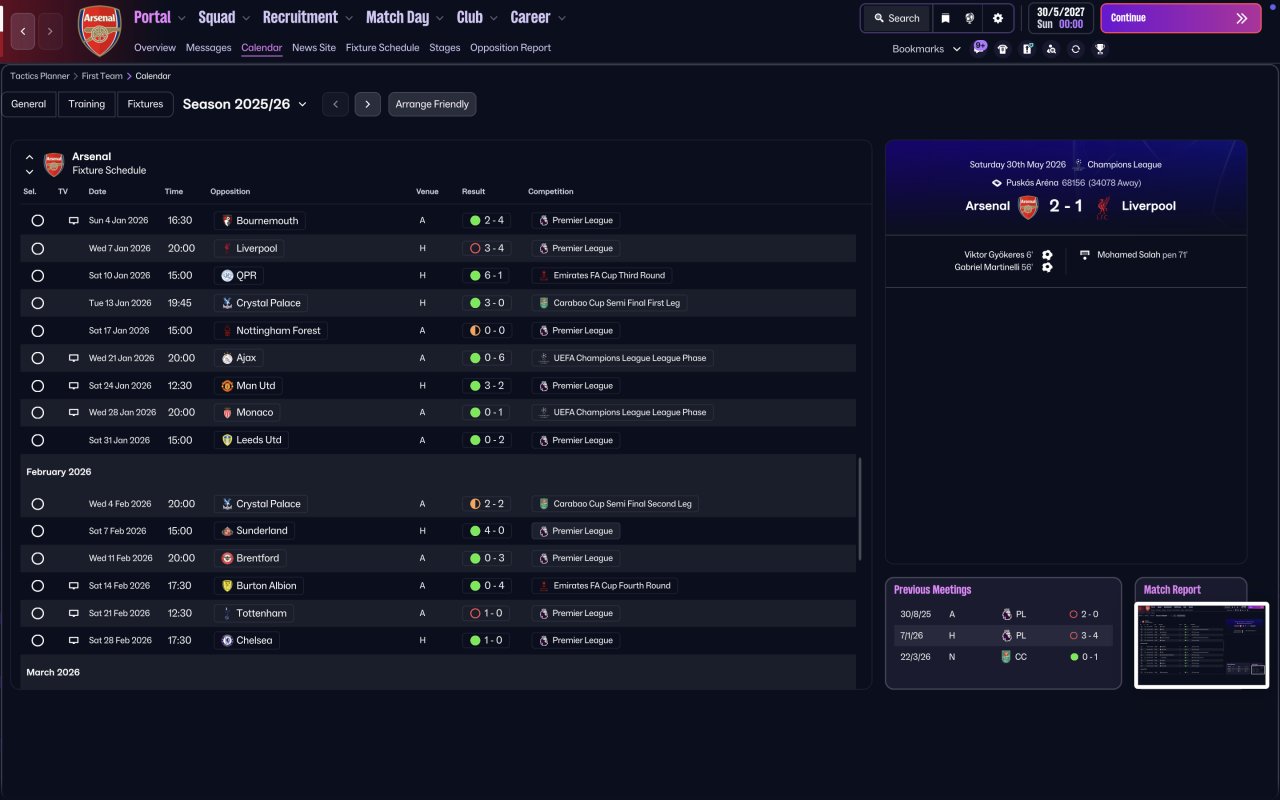Click the Search button
Screen dimensions: 1280x800
click(x=896, y=18)
